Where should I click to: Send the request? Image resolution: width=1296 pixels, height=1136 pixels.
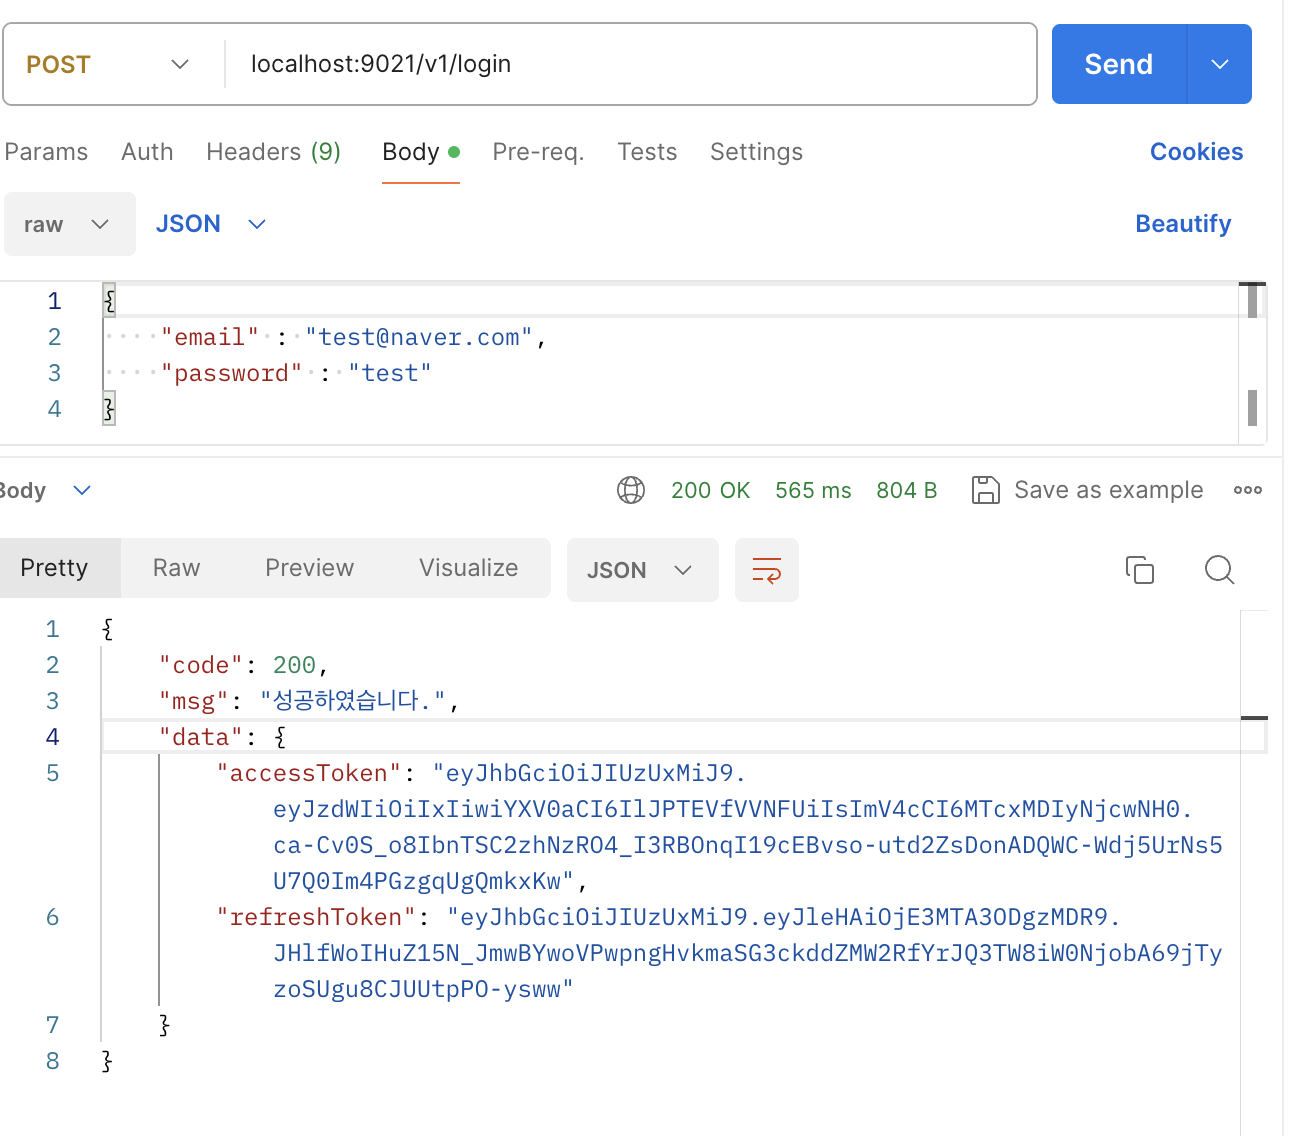click(x=1119, y=64)
